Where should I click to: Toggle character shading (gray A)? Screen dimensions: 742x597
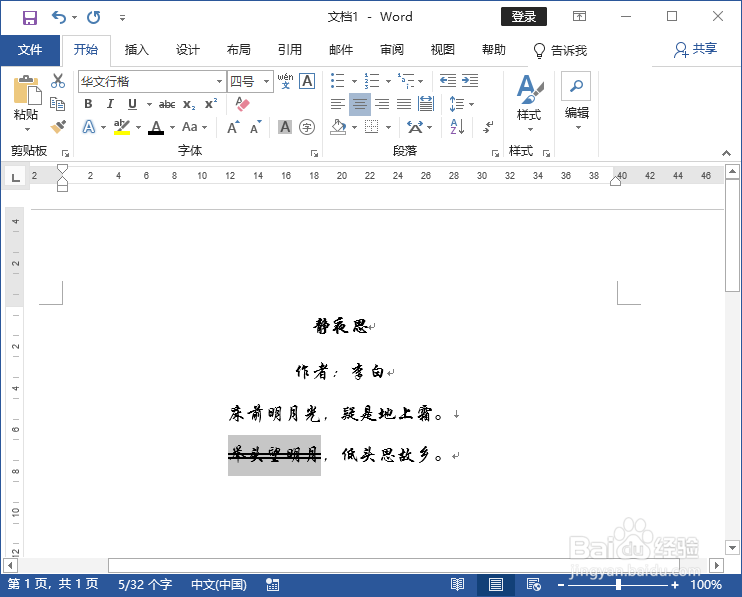tap(285, 127)
